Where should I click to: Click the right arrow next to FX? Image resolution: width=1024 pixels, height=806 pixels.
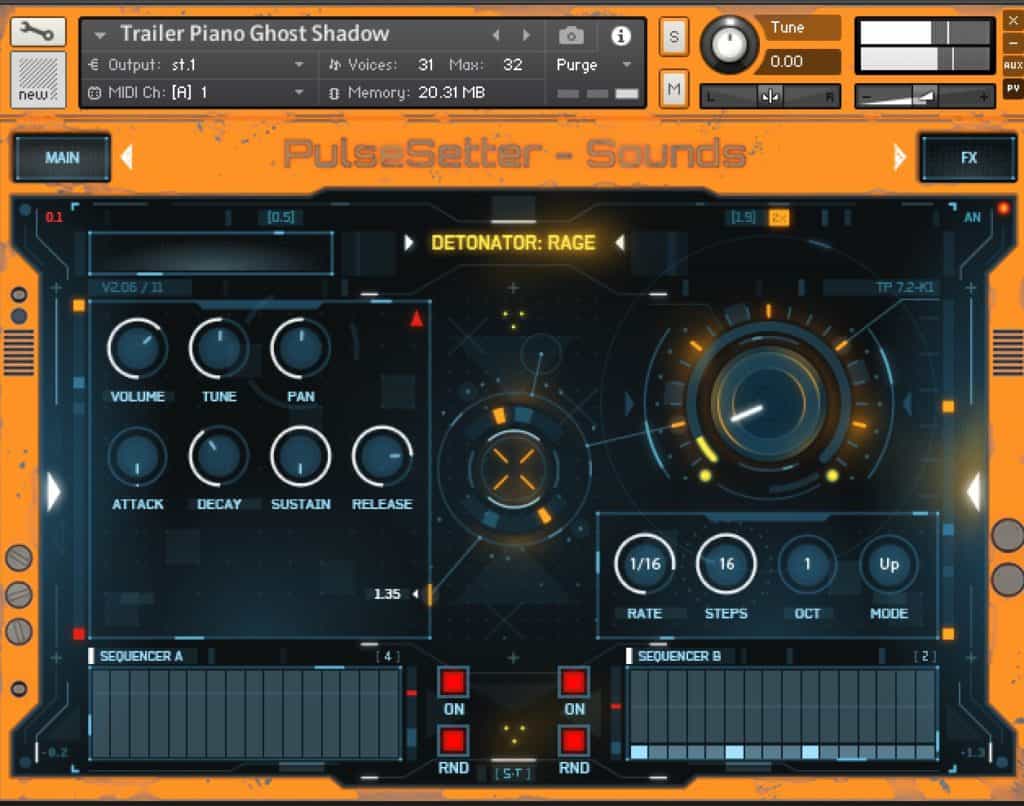tap(899, 157)
